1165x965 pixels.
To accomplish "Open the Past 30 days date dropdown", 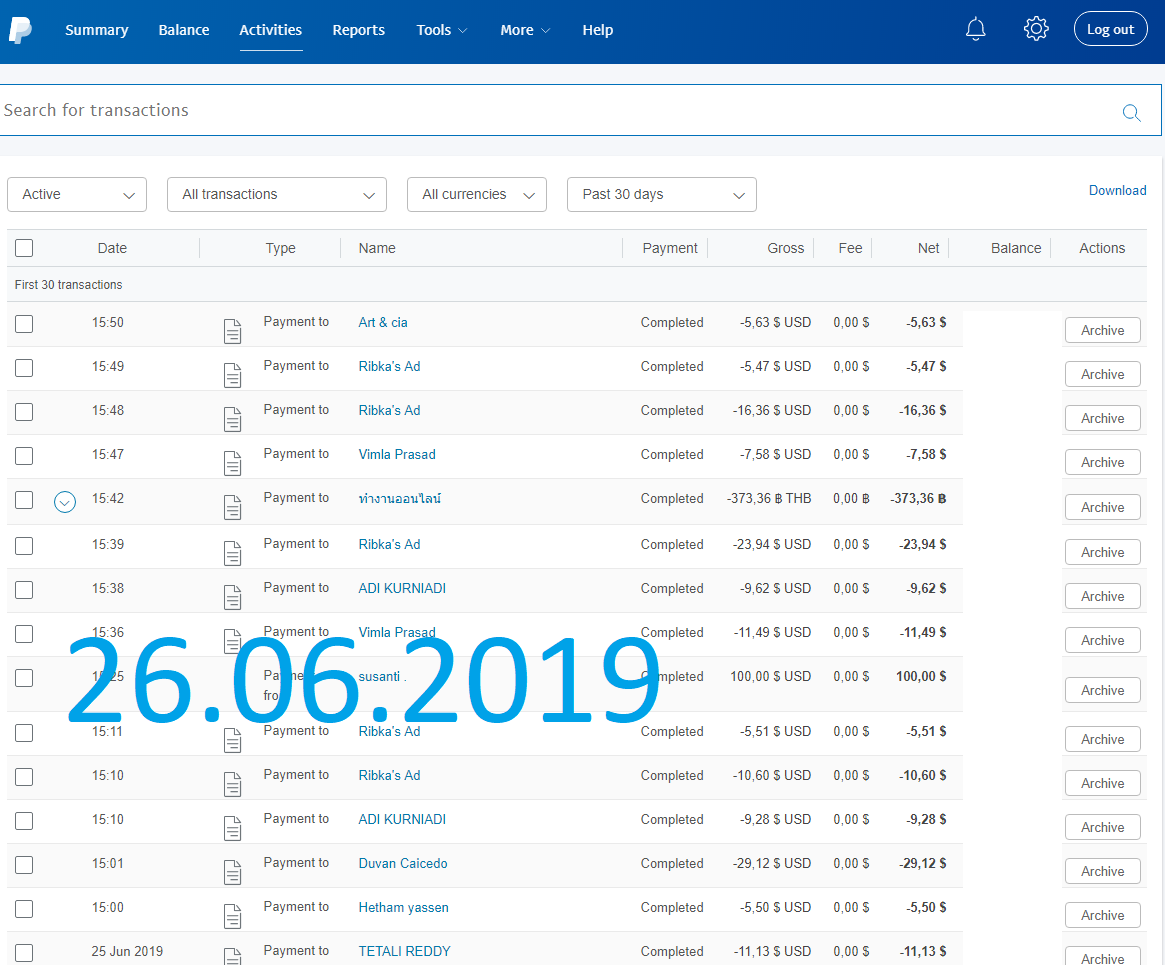I will pyautogui.click(x=661, y=194).
